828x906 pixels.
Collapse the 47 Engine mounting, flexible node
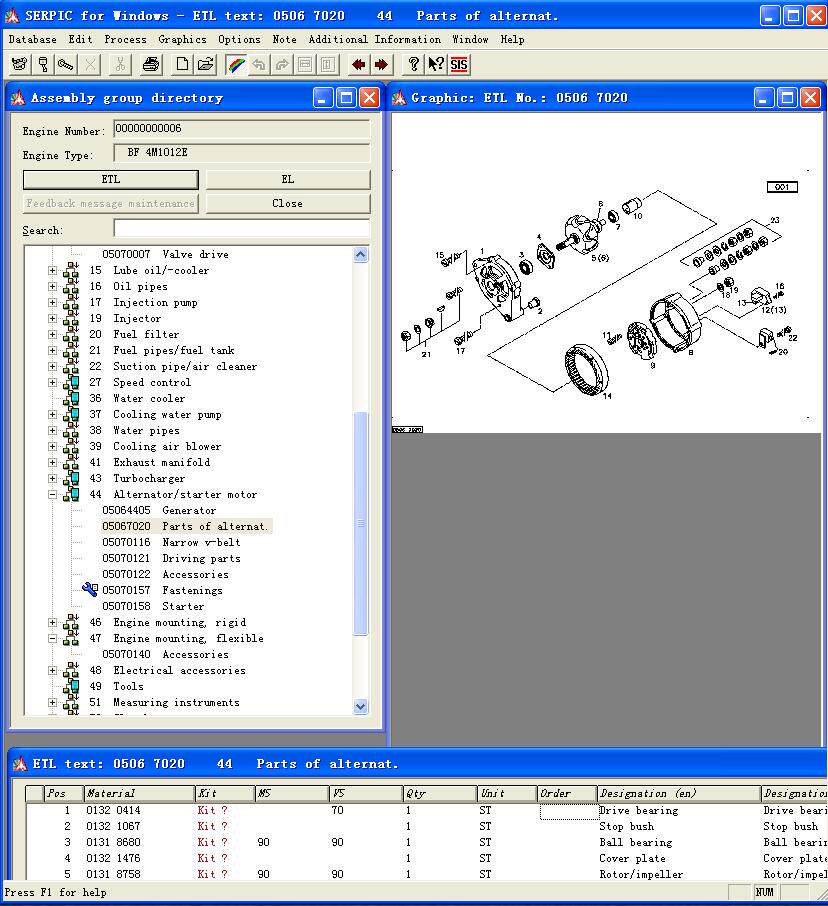[x=53, y=638]
